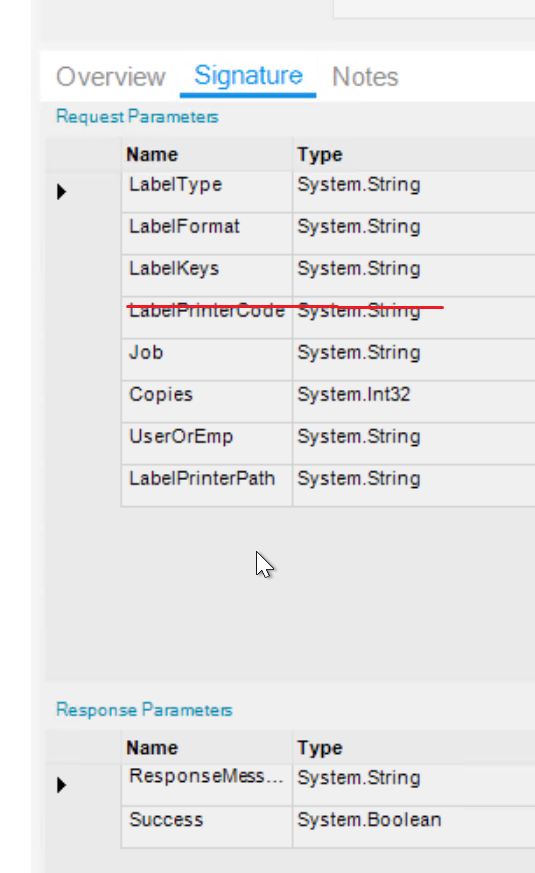535x873 pixels.
Task: Click the System.String type cell for LabelPrinterCode
Action: pos(414,318)
